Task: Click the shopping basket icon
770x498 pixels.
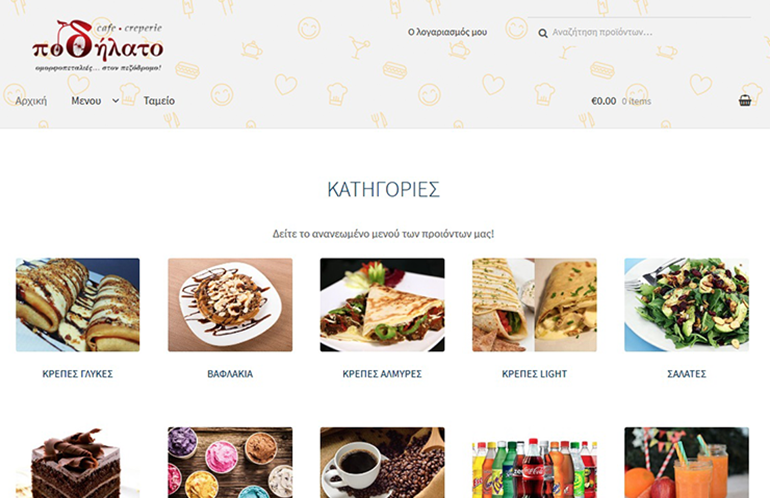Action: [744, 101]
